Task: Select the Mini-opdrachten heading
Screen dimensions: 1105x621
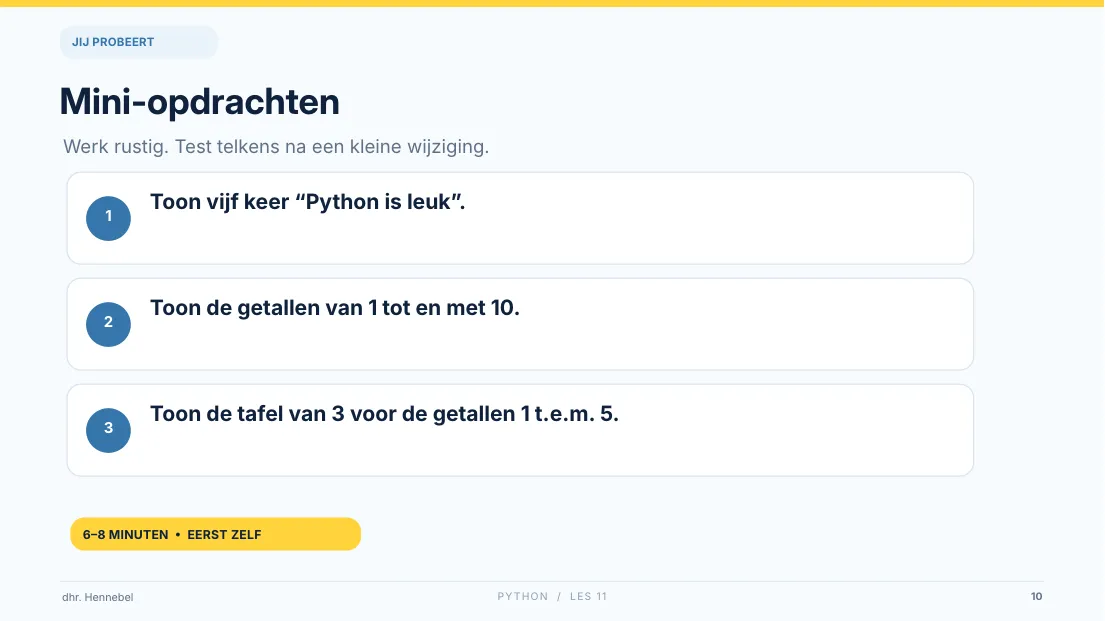Action: coord(199,102)
